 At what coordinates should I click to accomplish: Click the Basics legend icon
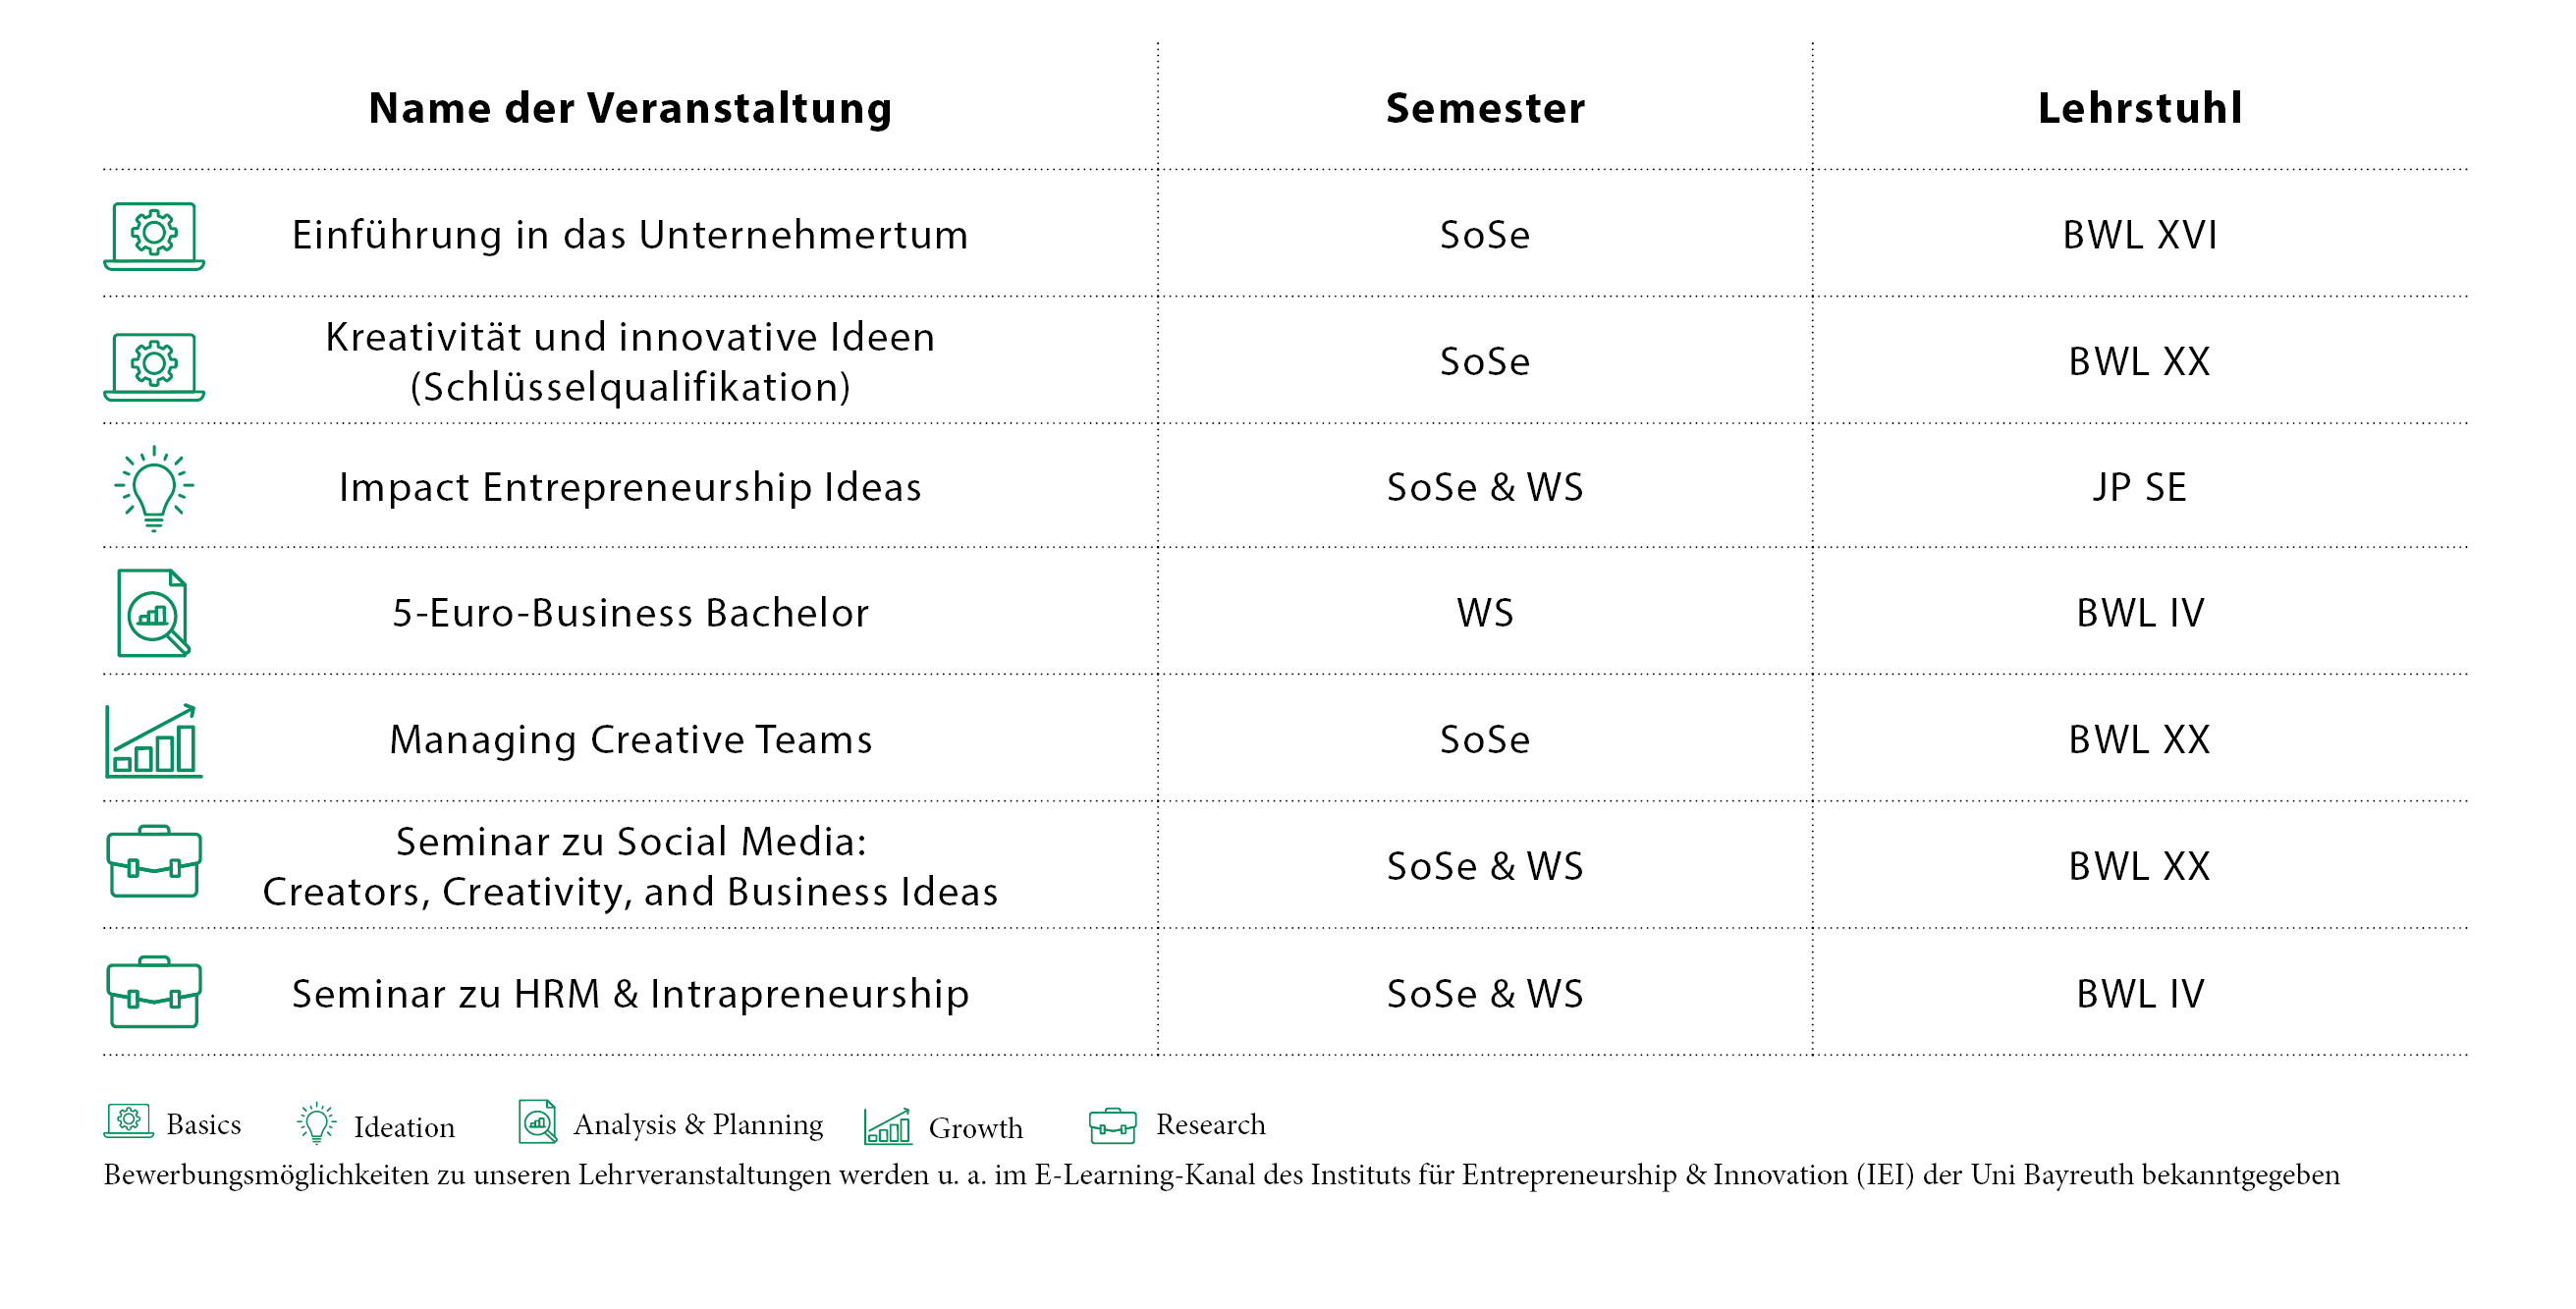coord(129,1121)
